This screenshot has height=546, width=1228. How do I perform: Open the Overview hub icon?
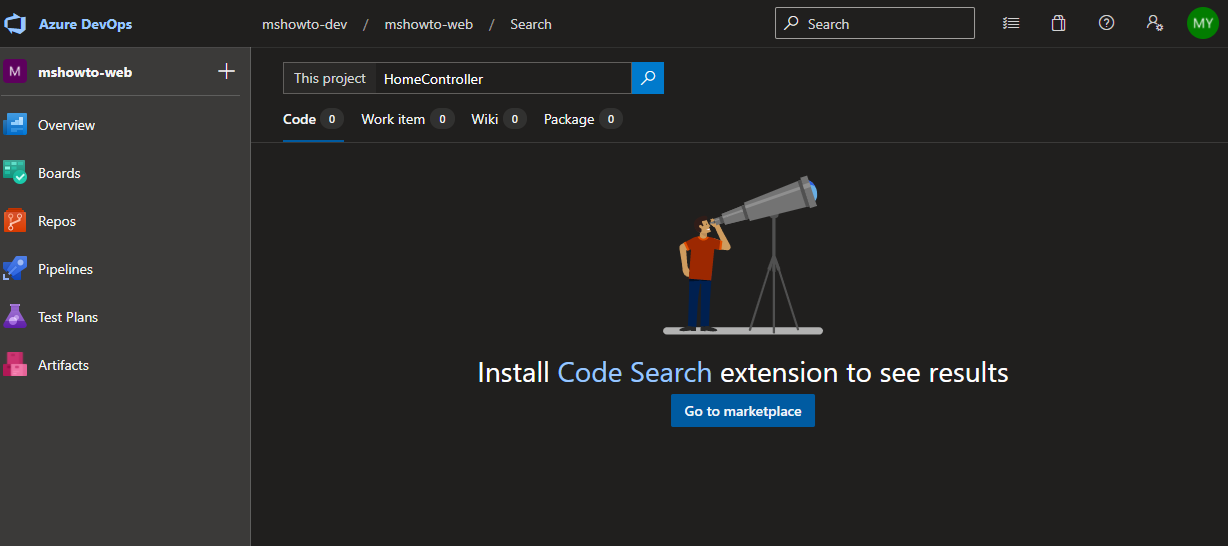tap(15, 125)
